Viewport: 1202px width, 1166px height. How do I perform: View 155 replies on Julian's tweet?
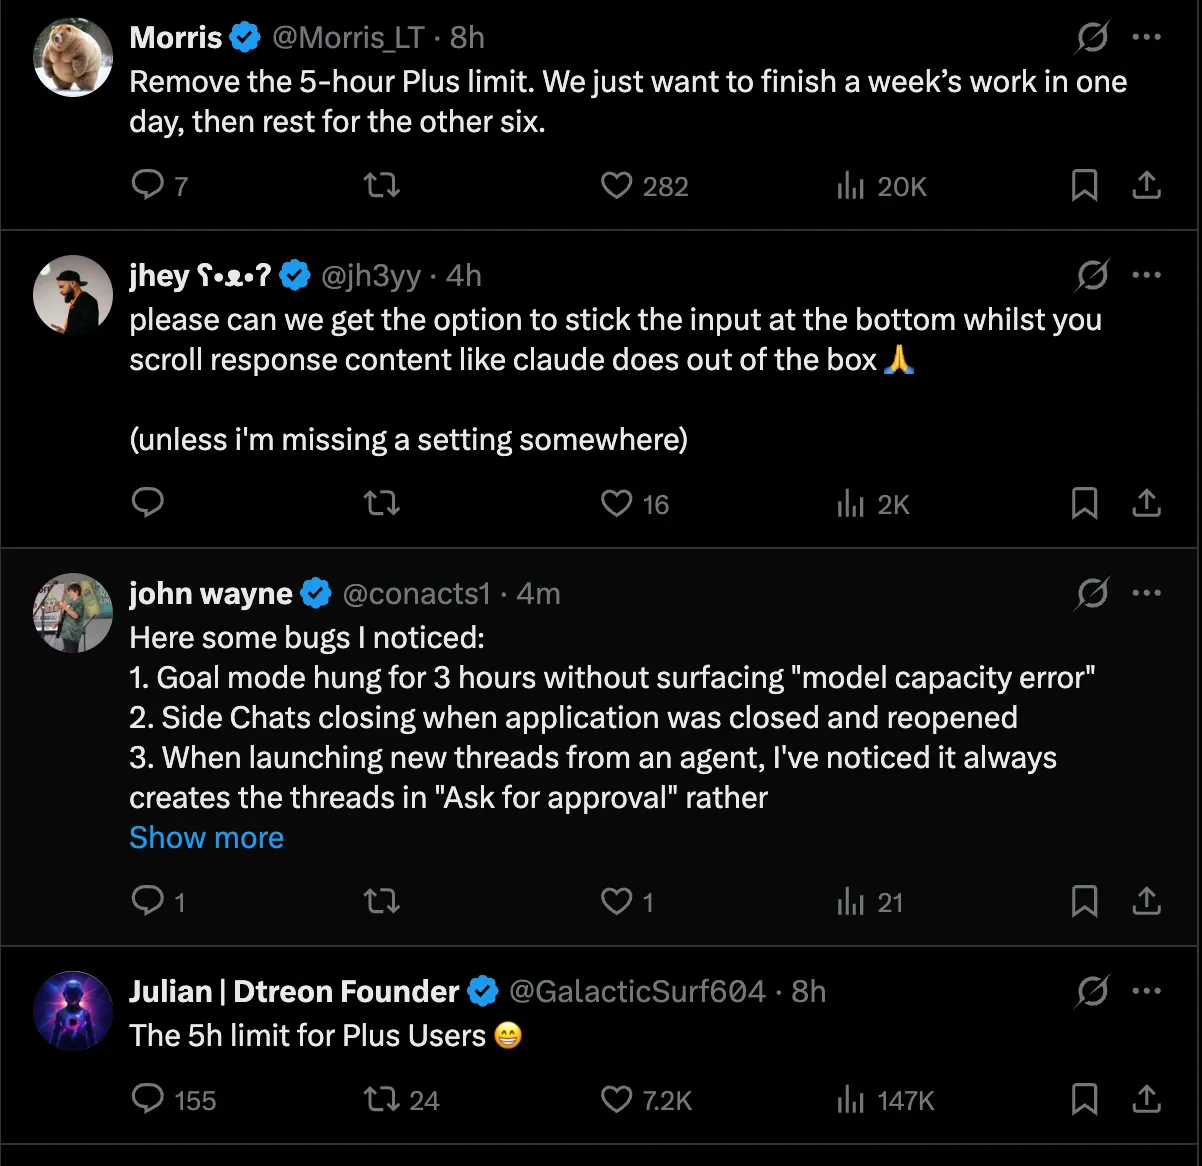pyautogui.click(x=174, y=1100)
